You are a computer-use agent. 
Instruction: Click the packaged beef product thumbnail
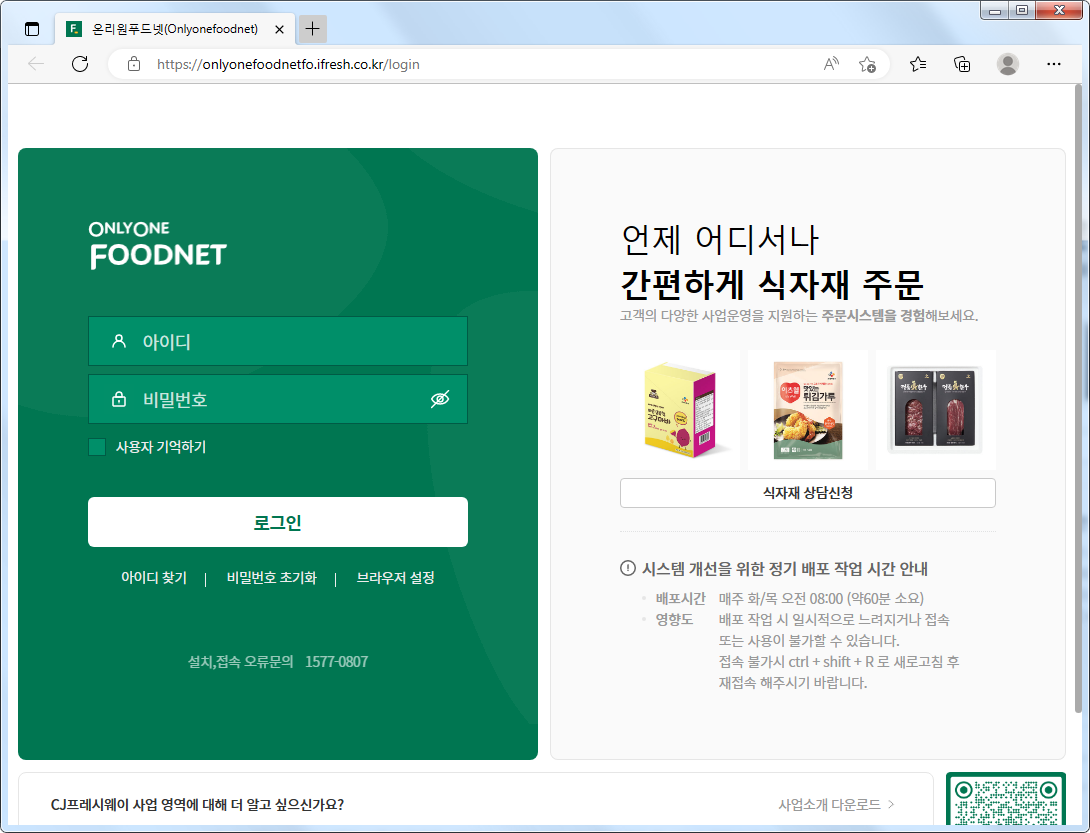(x=936, y=410)
